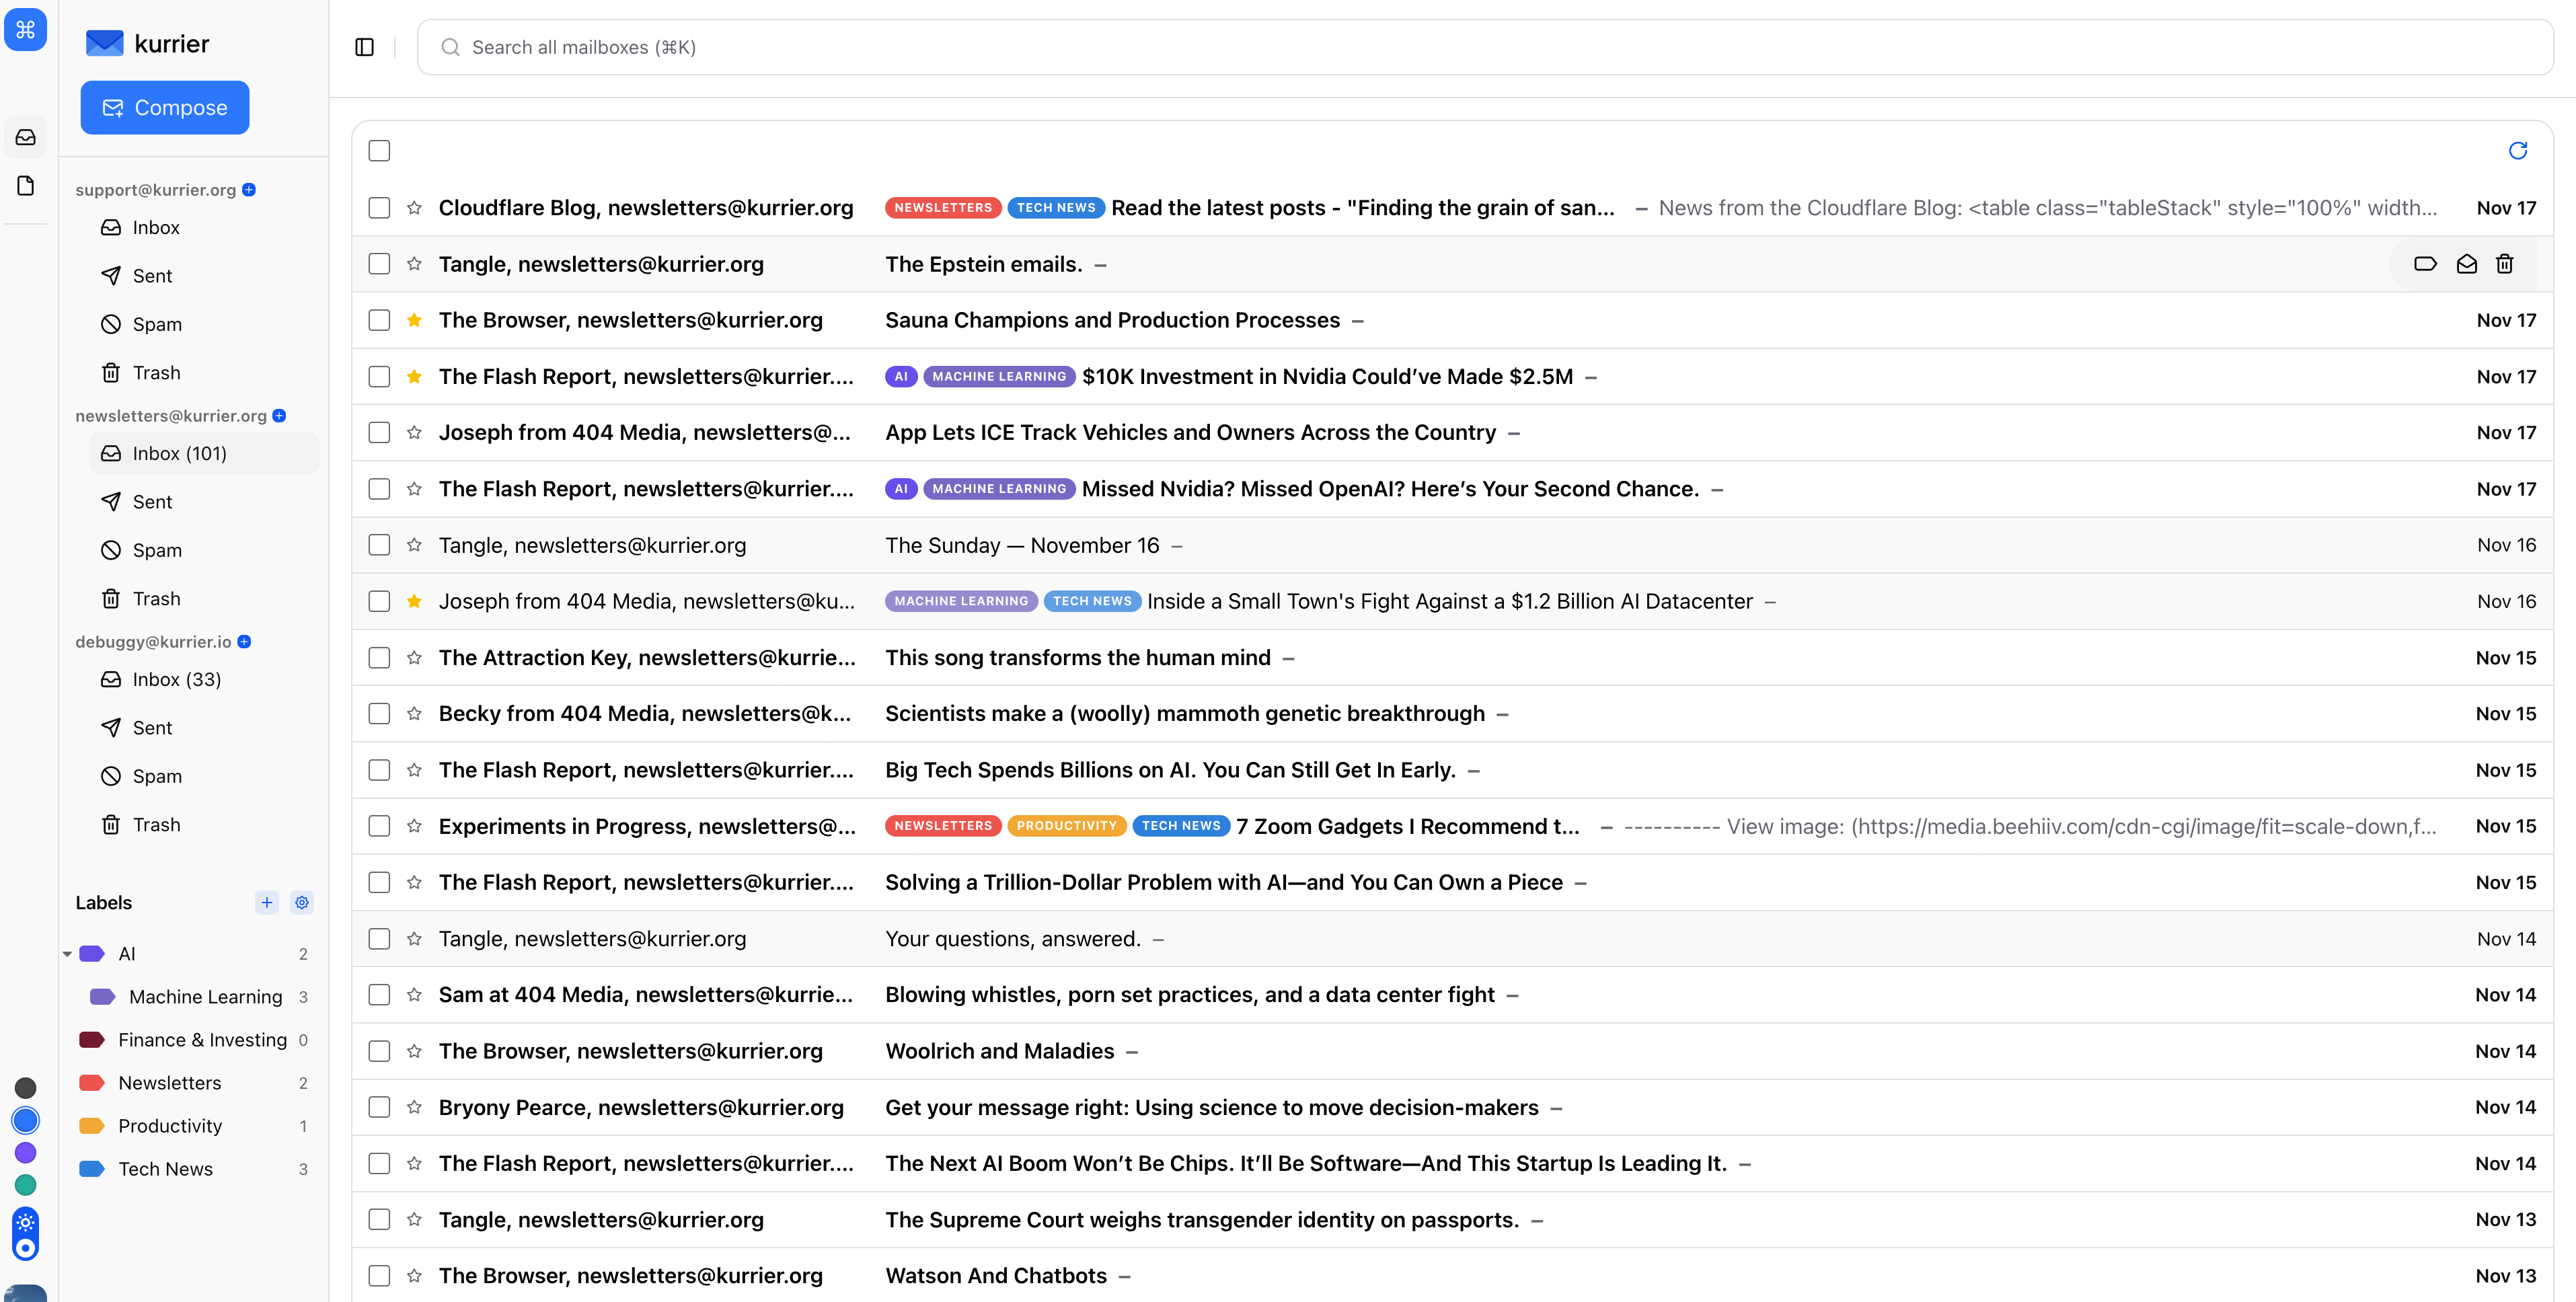The image size is (2576, 1302).
Task: Click the Compose button
Action: [x=164, y=107]
